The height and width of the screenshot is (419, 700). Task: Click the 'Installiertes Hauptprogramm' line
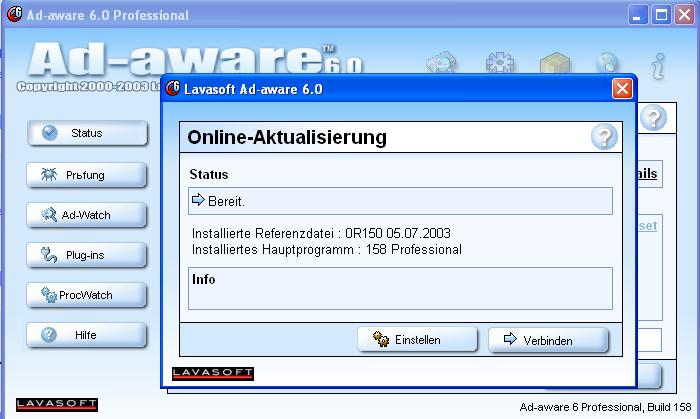327,249
